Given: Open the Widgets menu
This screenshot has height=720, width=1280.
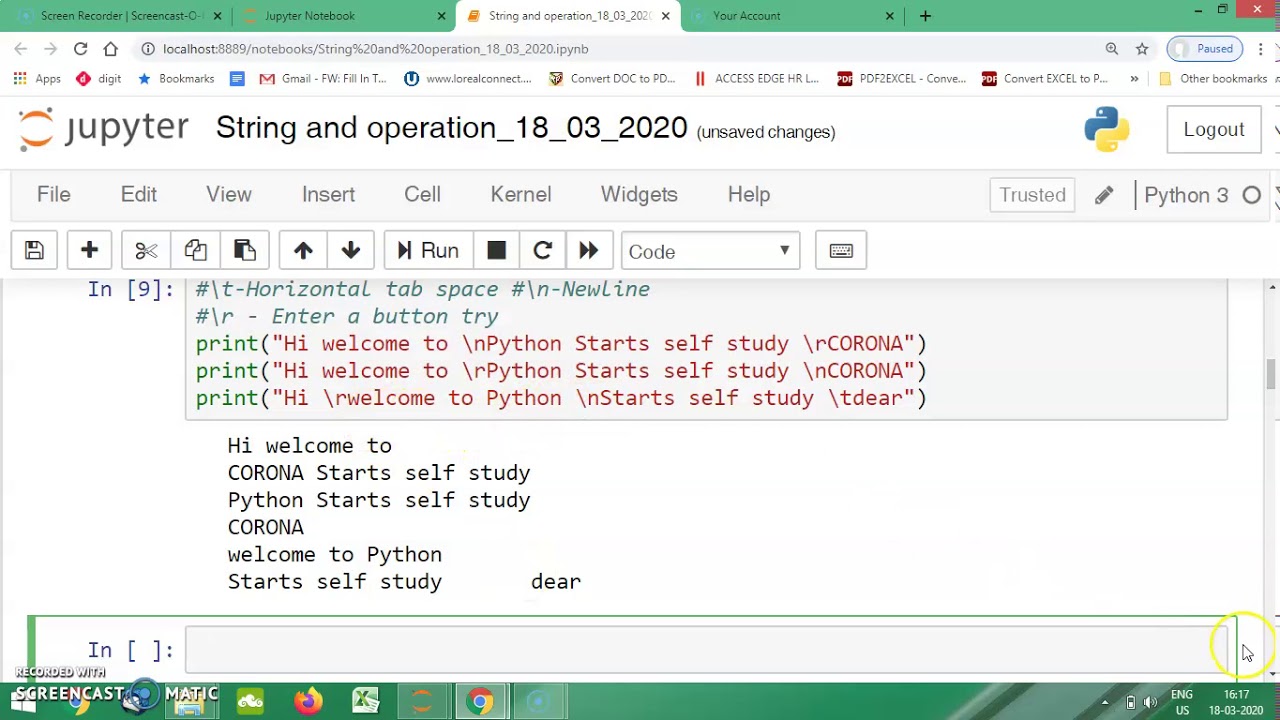Looking at the screenshot, I should point(639,194).
